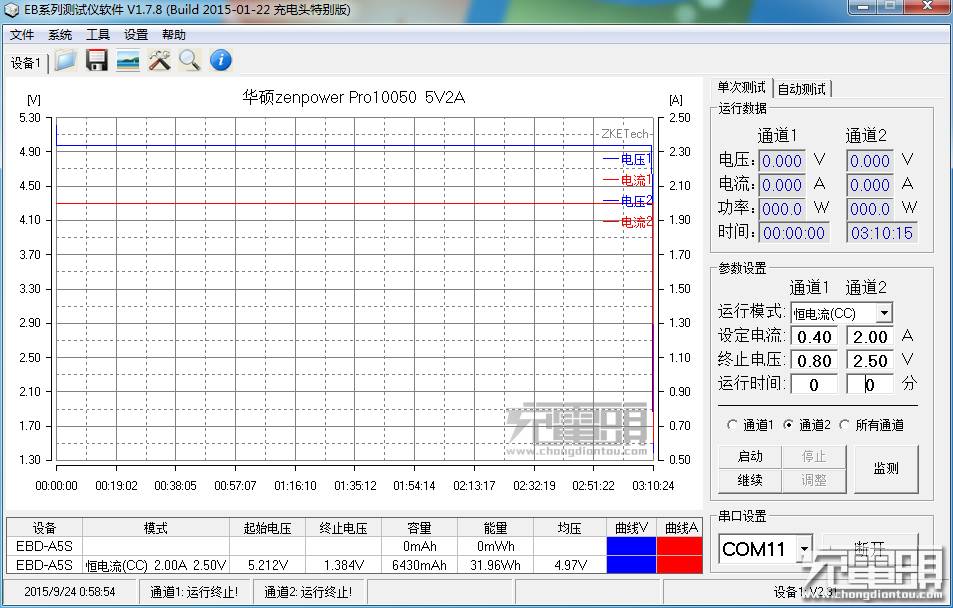Click first row blue 曲线V color swatch

(631, 546)
